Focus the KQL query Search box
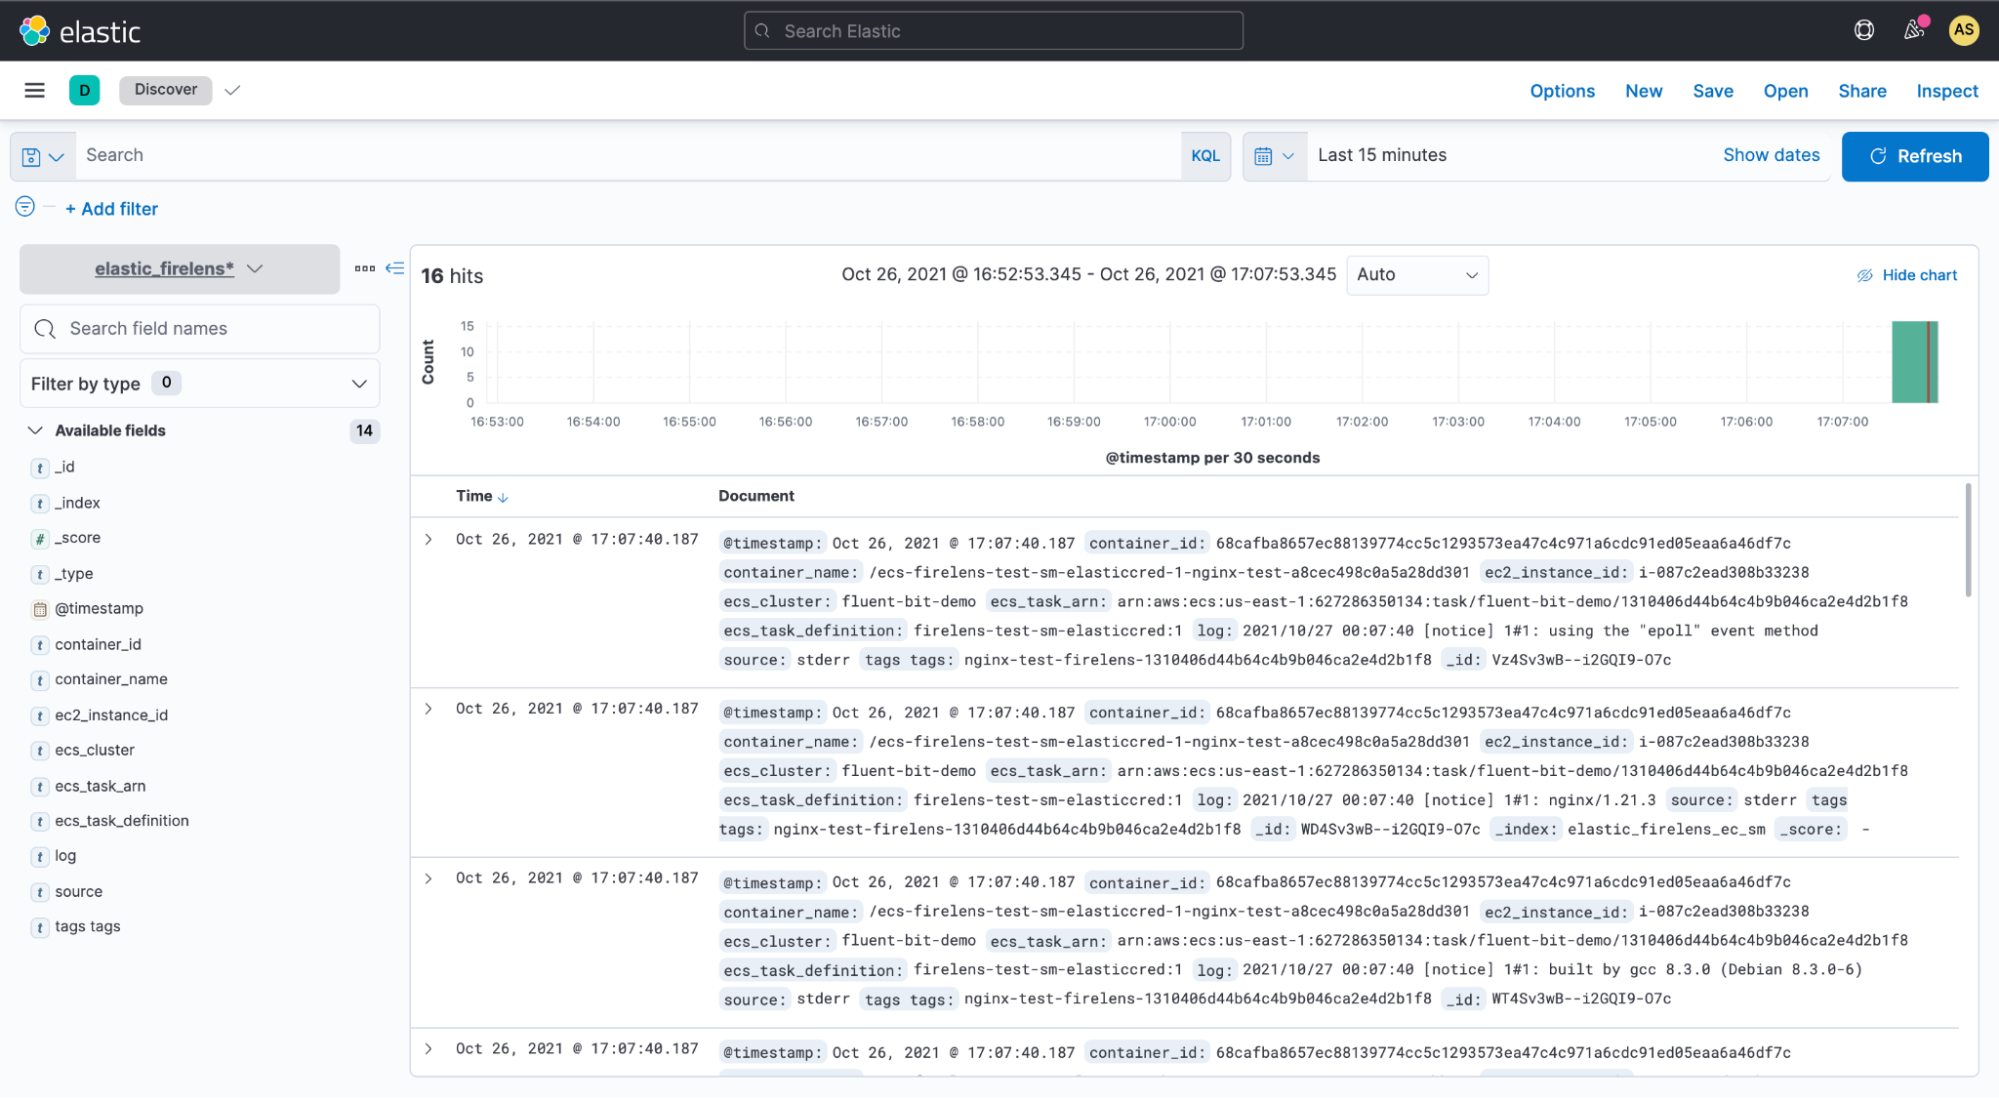The width and height of the screenshot is (1999, 1098). (628, 156)
